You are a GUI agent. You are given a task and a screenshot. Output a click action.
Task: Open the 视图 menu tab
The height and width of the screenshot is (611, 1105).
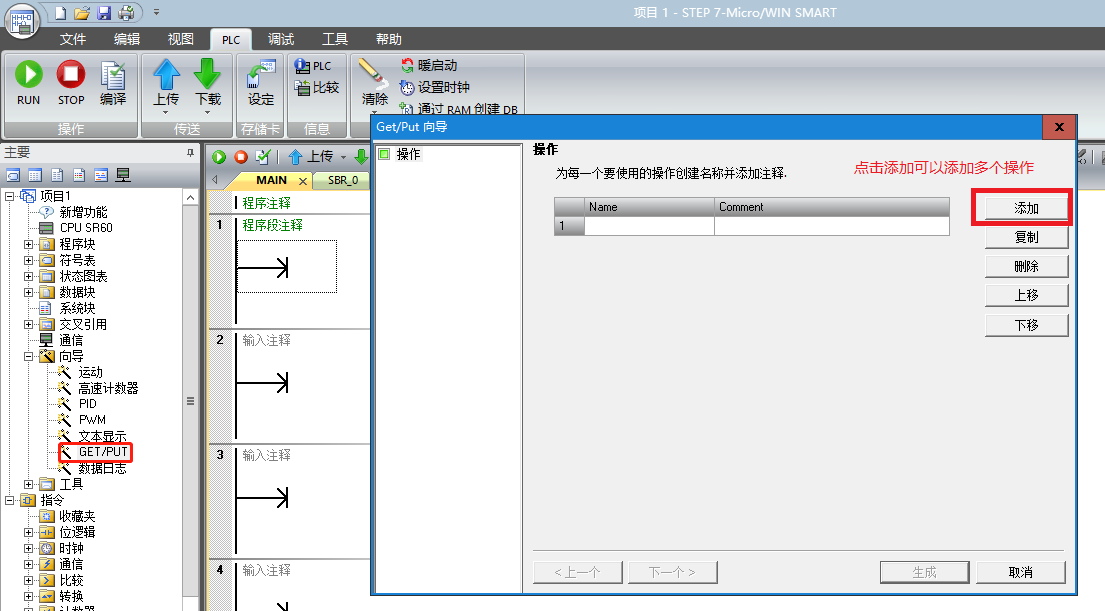[x=180, y=39]
